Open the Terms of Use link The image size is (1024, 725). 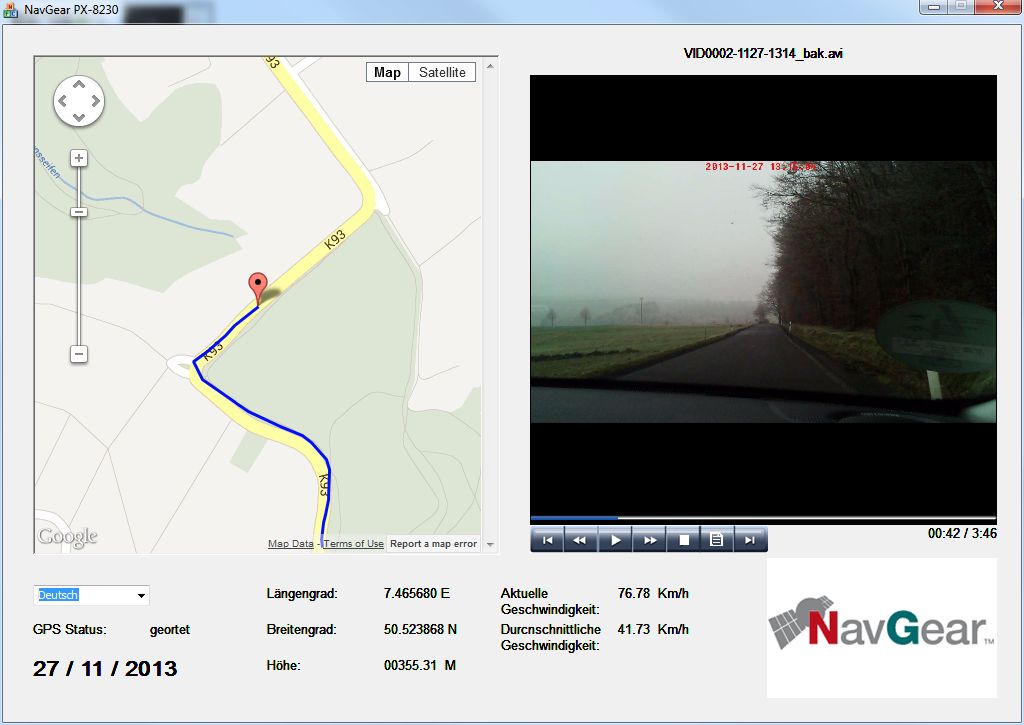click(353, 544)
